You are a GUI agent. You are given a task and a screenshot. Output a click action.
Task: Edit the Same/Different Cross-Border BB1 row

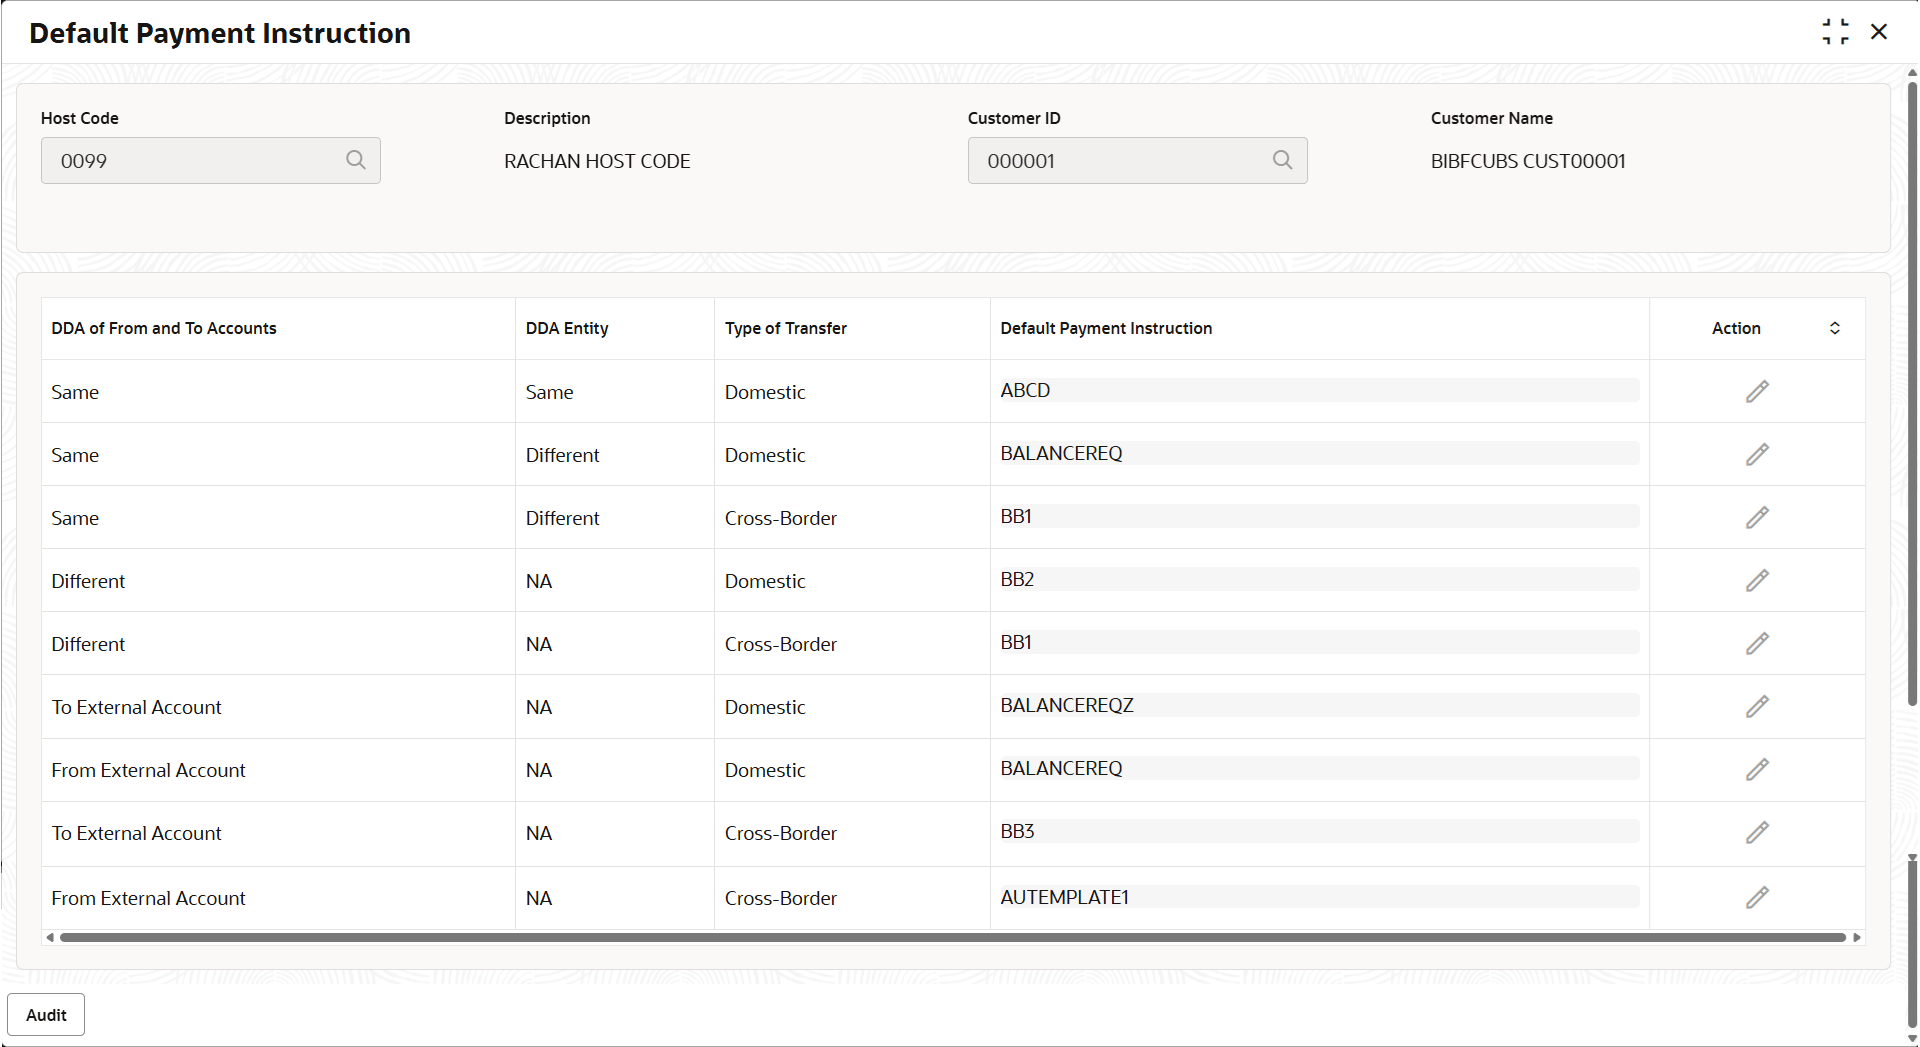tap(1757, 517)
